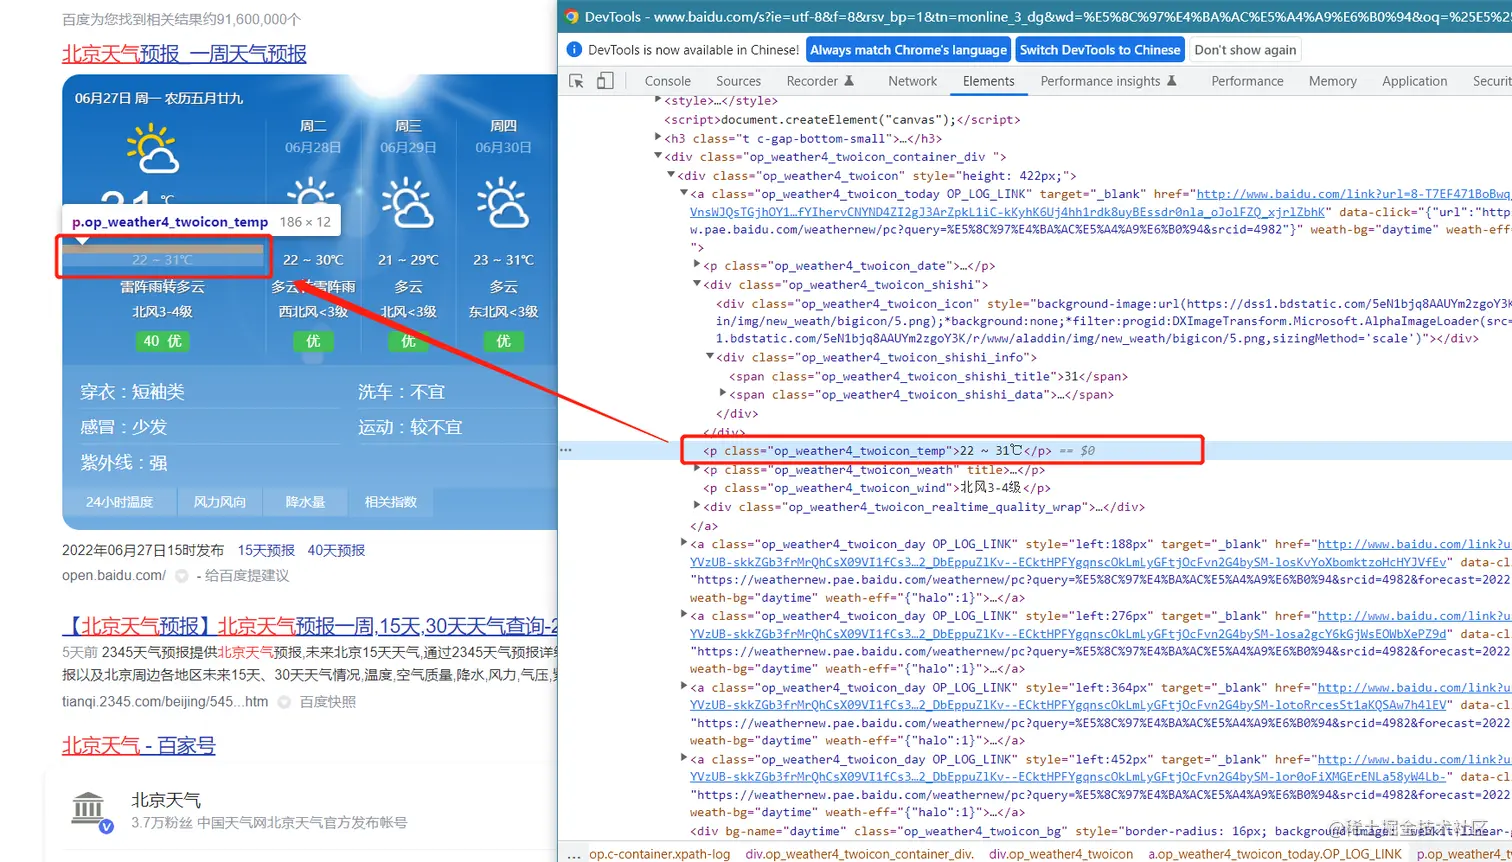Open the Memory tab
The image size is (1512, 862).
tap(1333, 81)
